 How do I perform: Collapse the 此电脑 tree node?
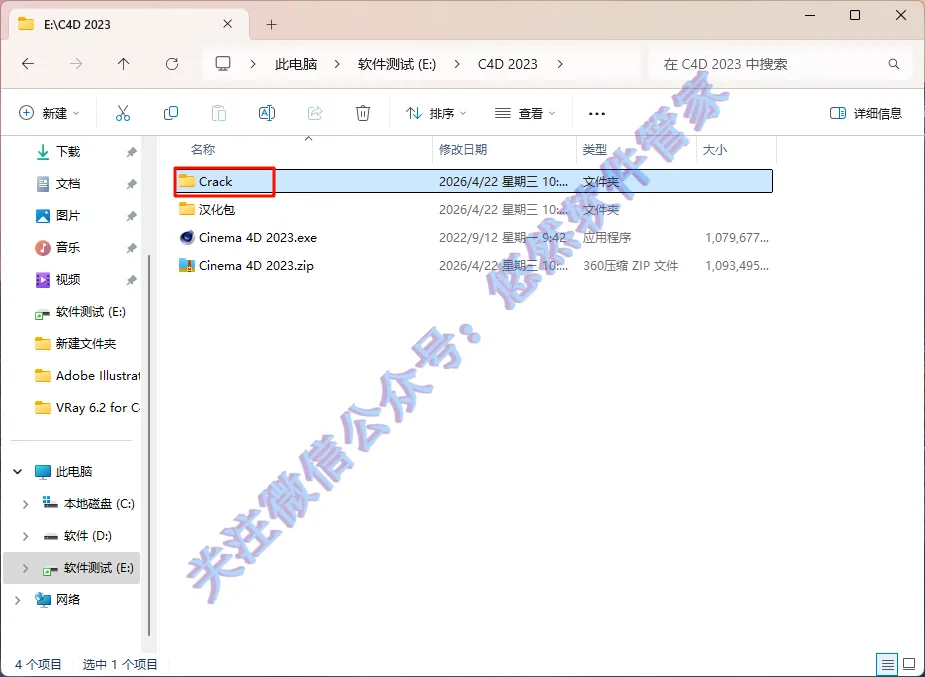(x=18, y=471)
